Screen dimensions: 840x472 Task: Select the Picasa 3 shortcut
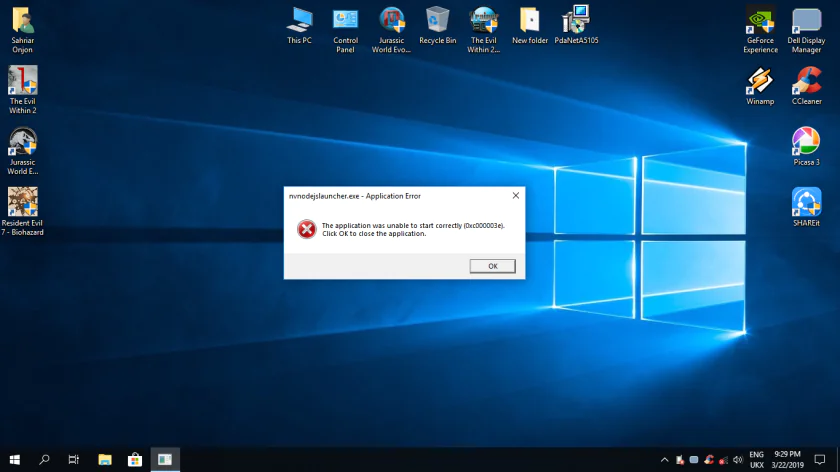tap(806, 147)
